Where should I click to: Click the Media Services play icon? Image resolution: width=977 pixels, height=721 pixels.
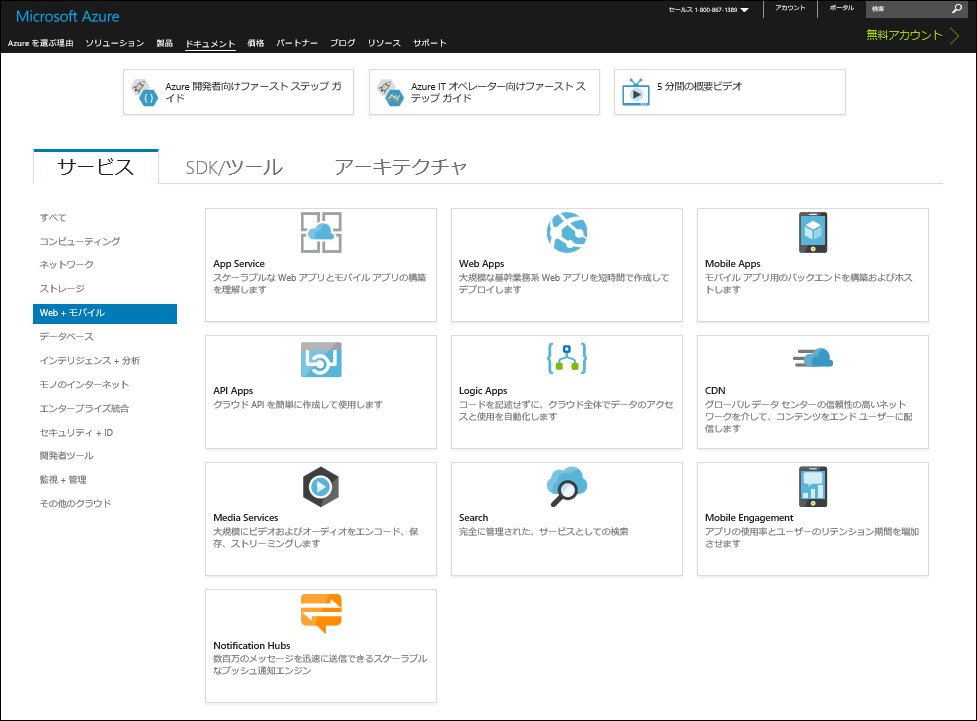point(321,486)
